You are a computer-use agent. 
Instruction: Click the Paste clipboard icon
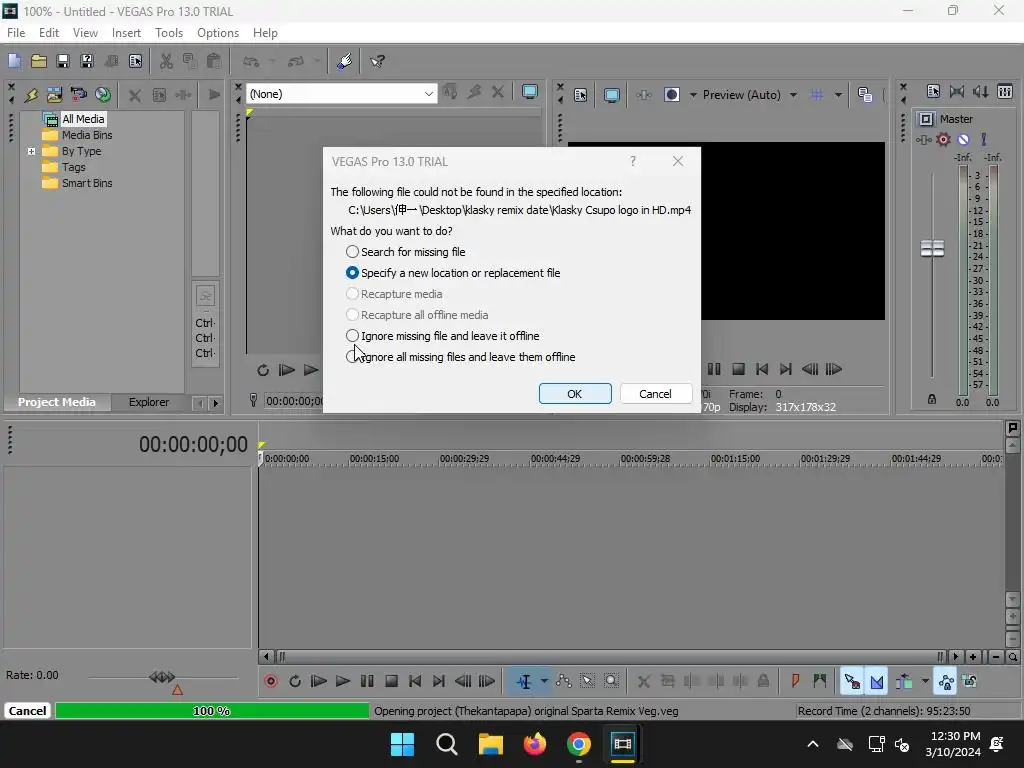pyautogui.click(x=214, y=61)
